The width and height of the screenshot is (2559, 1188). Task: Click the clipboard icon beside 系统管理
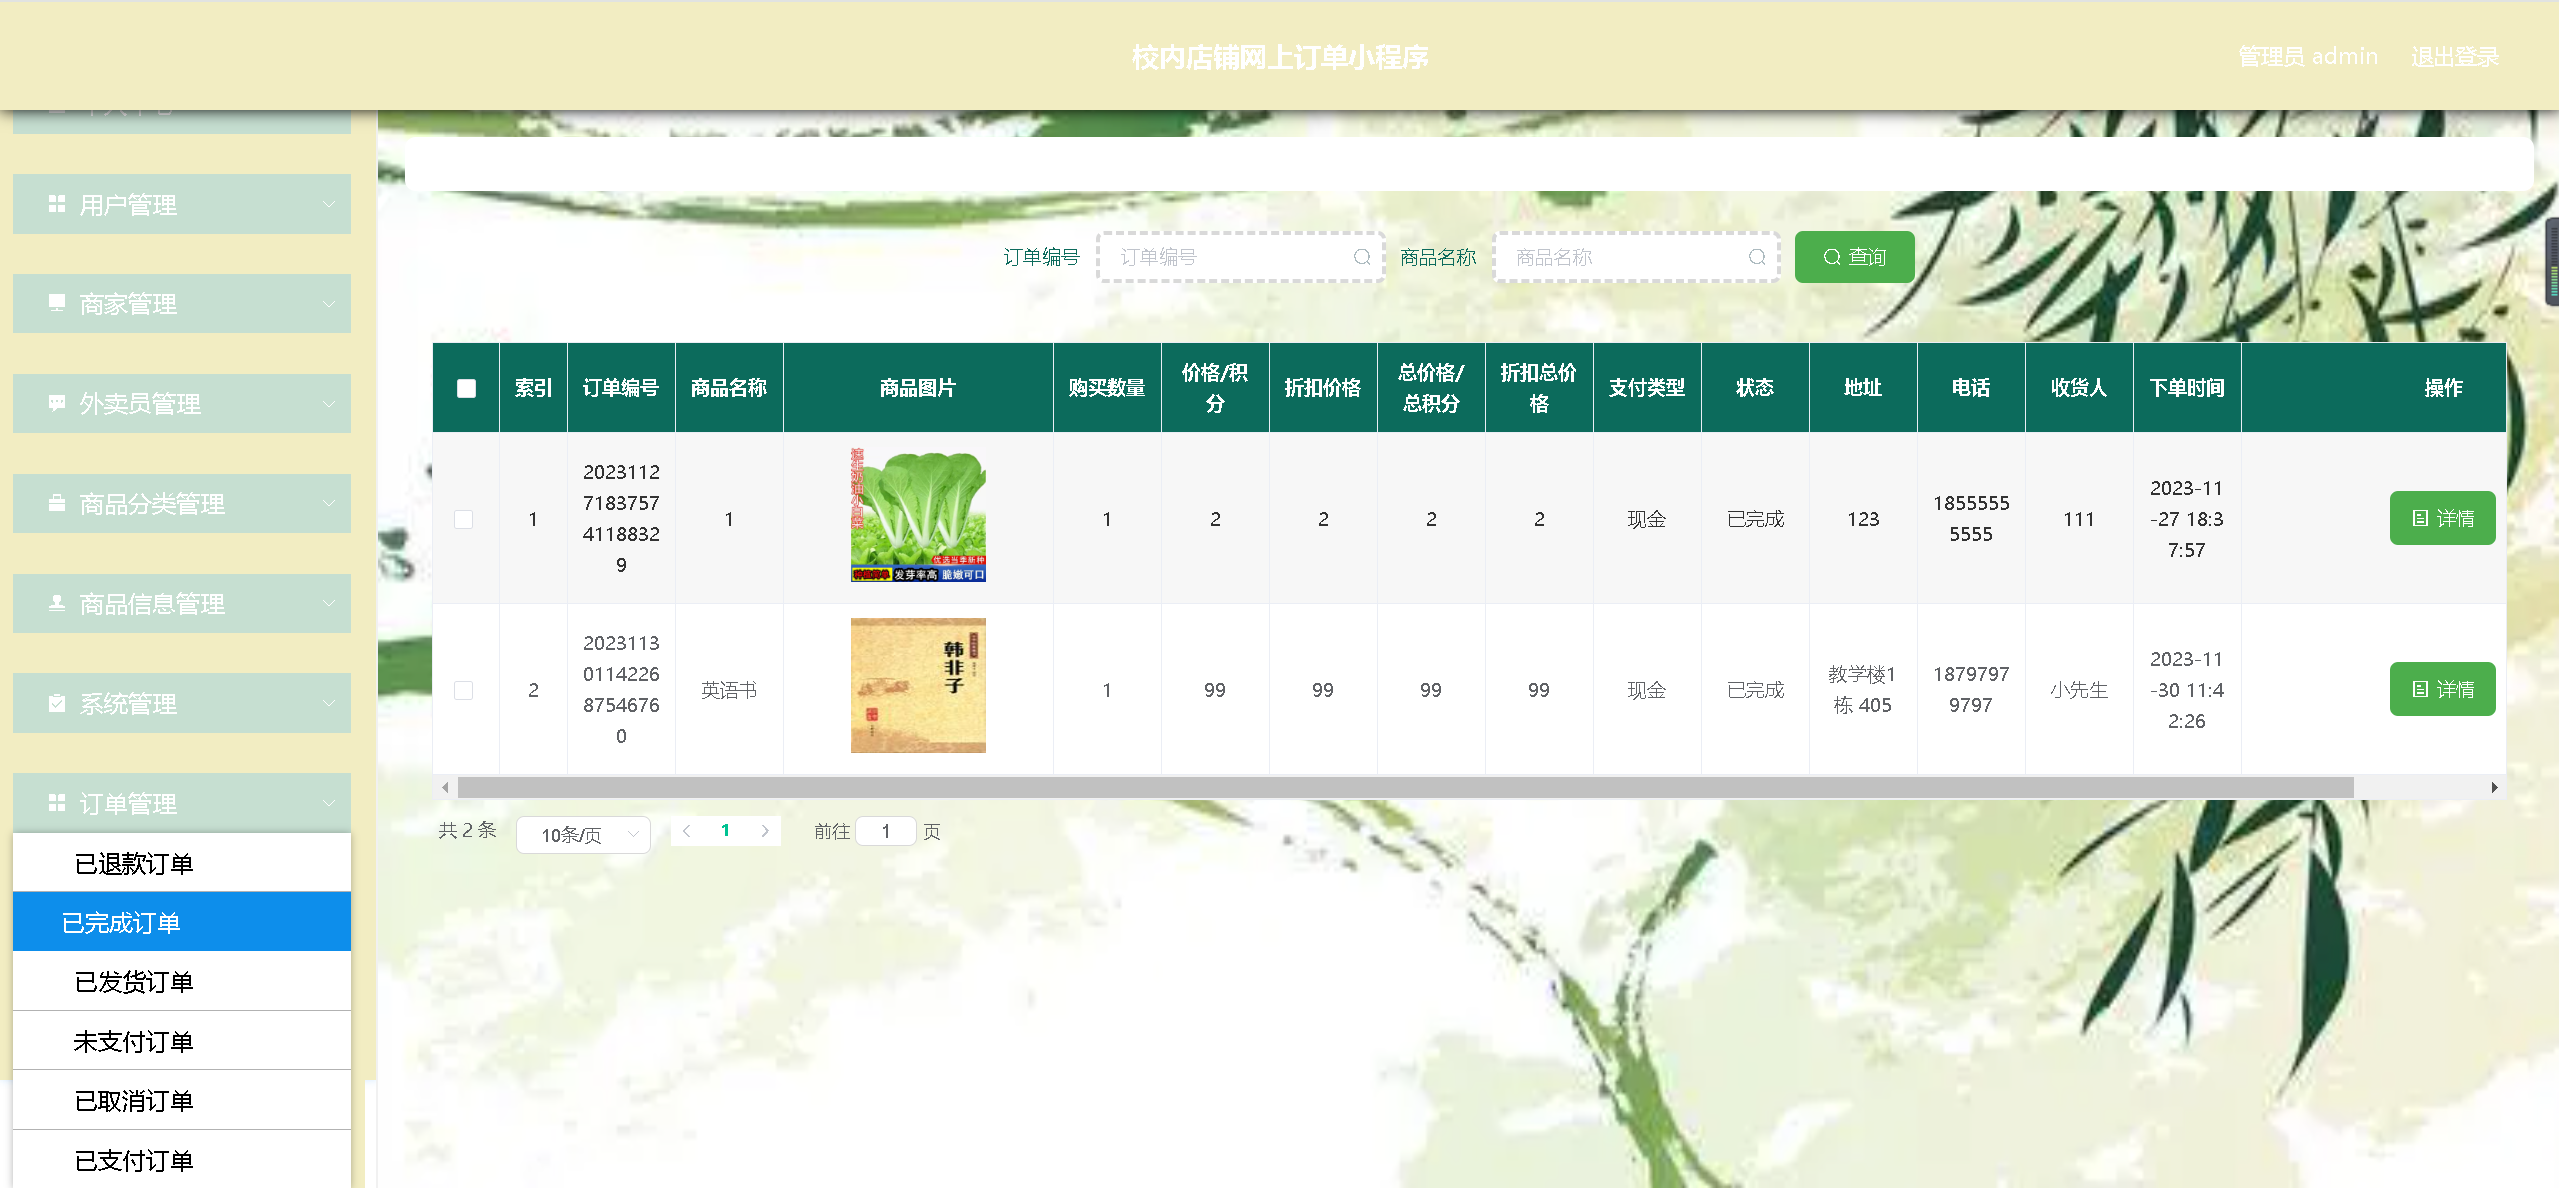pyautogui.click(x=57, y=703)
